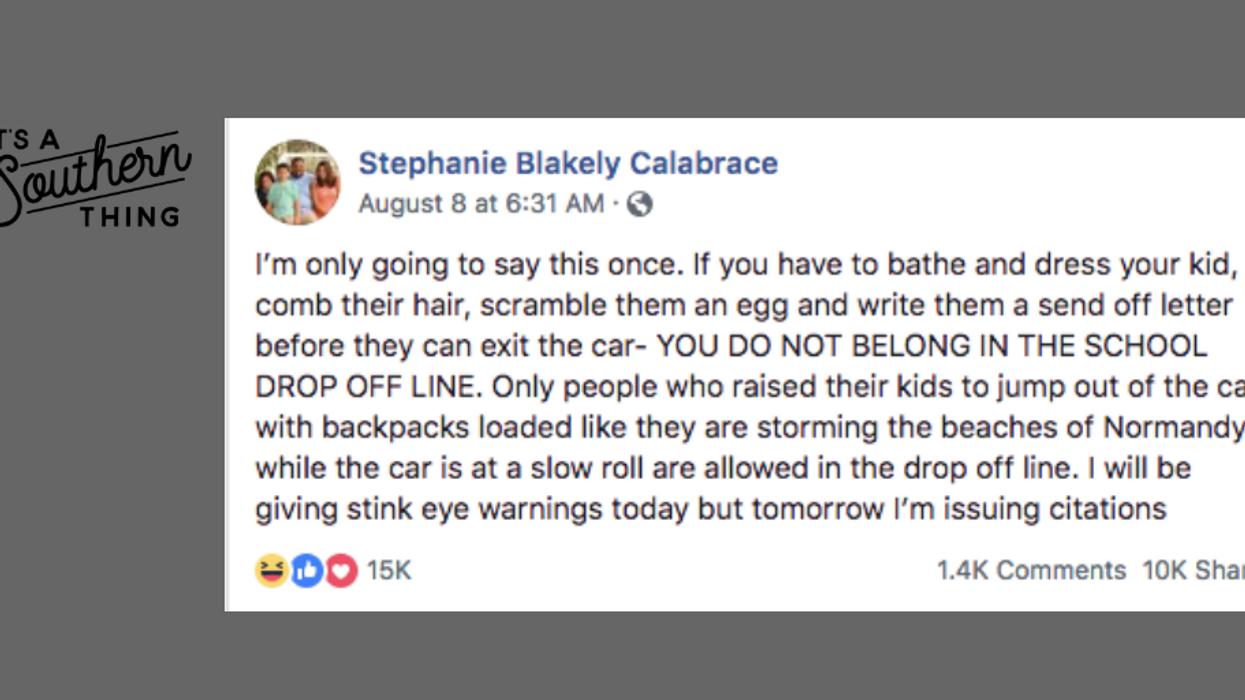
Task: View the 15K reactions count
Action: coord(389,571)
